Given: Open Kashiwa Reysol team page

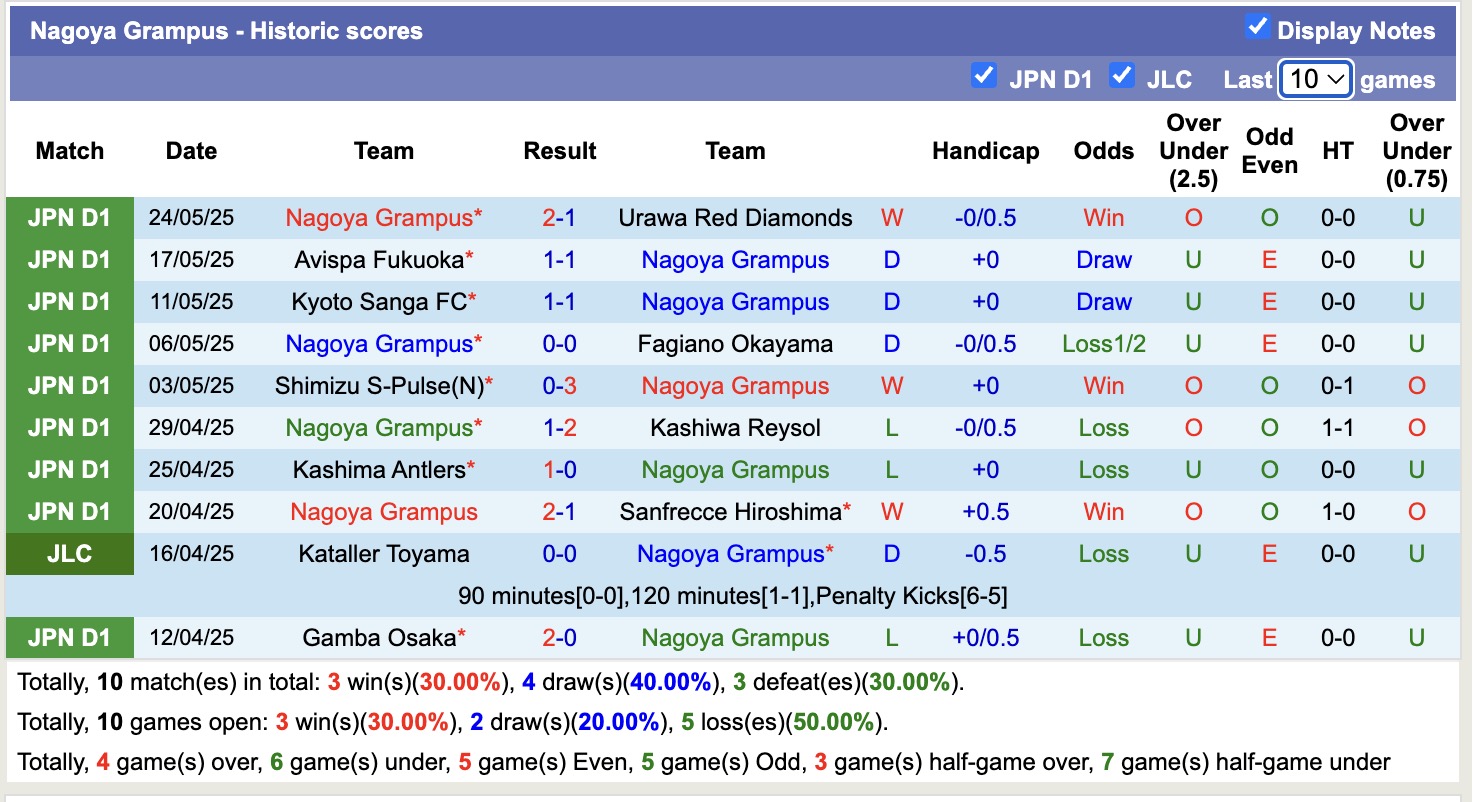Looking at the screenshot, I should [x=735, y=428].
